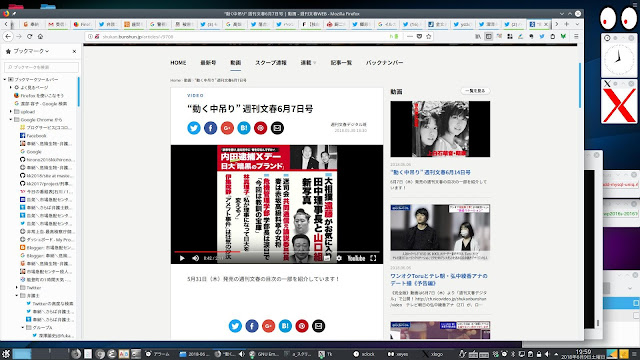Viewport: 640px width, 360px height.
Task: Open the Firefox を使いこなそう bookmark
Action: coord(39,96)
